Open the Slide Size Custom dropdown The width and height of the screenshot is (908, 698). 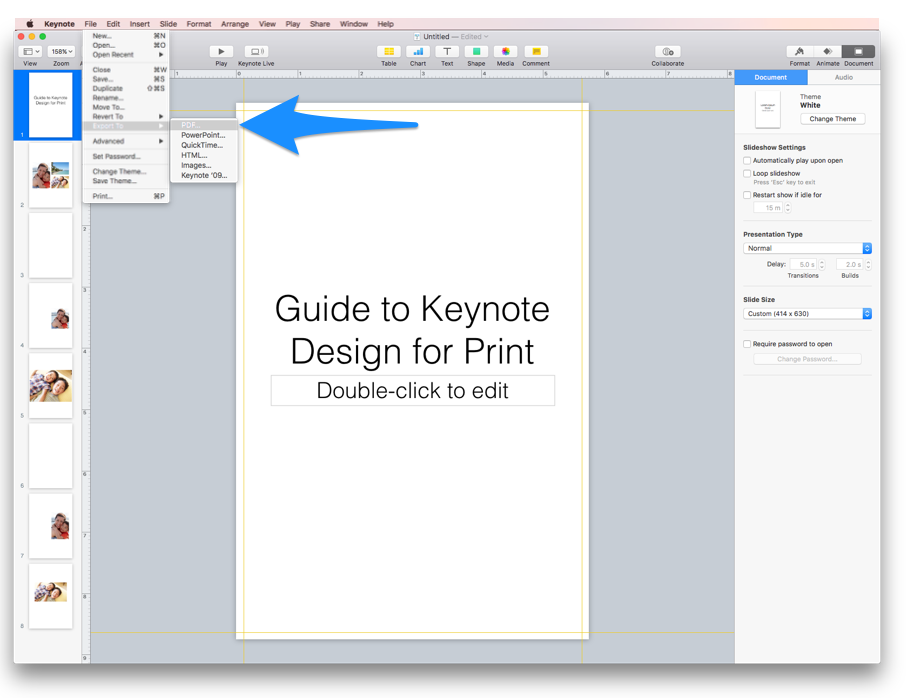(x=807, y=313)
